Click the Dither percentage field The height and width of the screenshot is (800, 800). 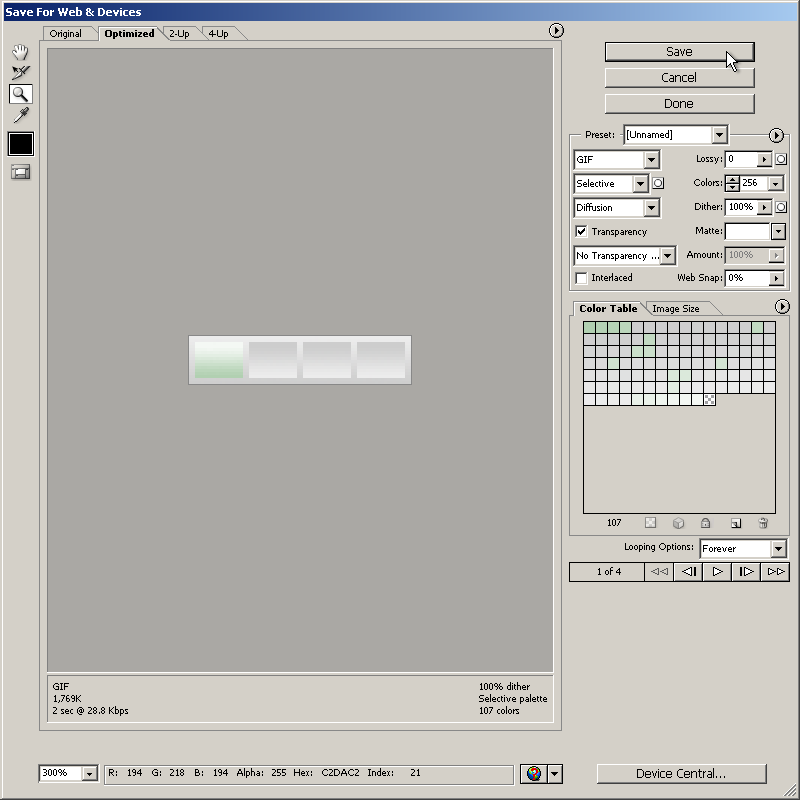pos(741,208)
